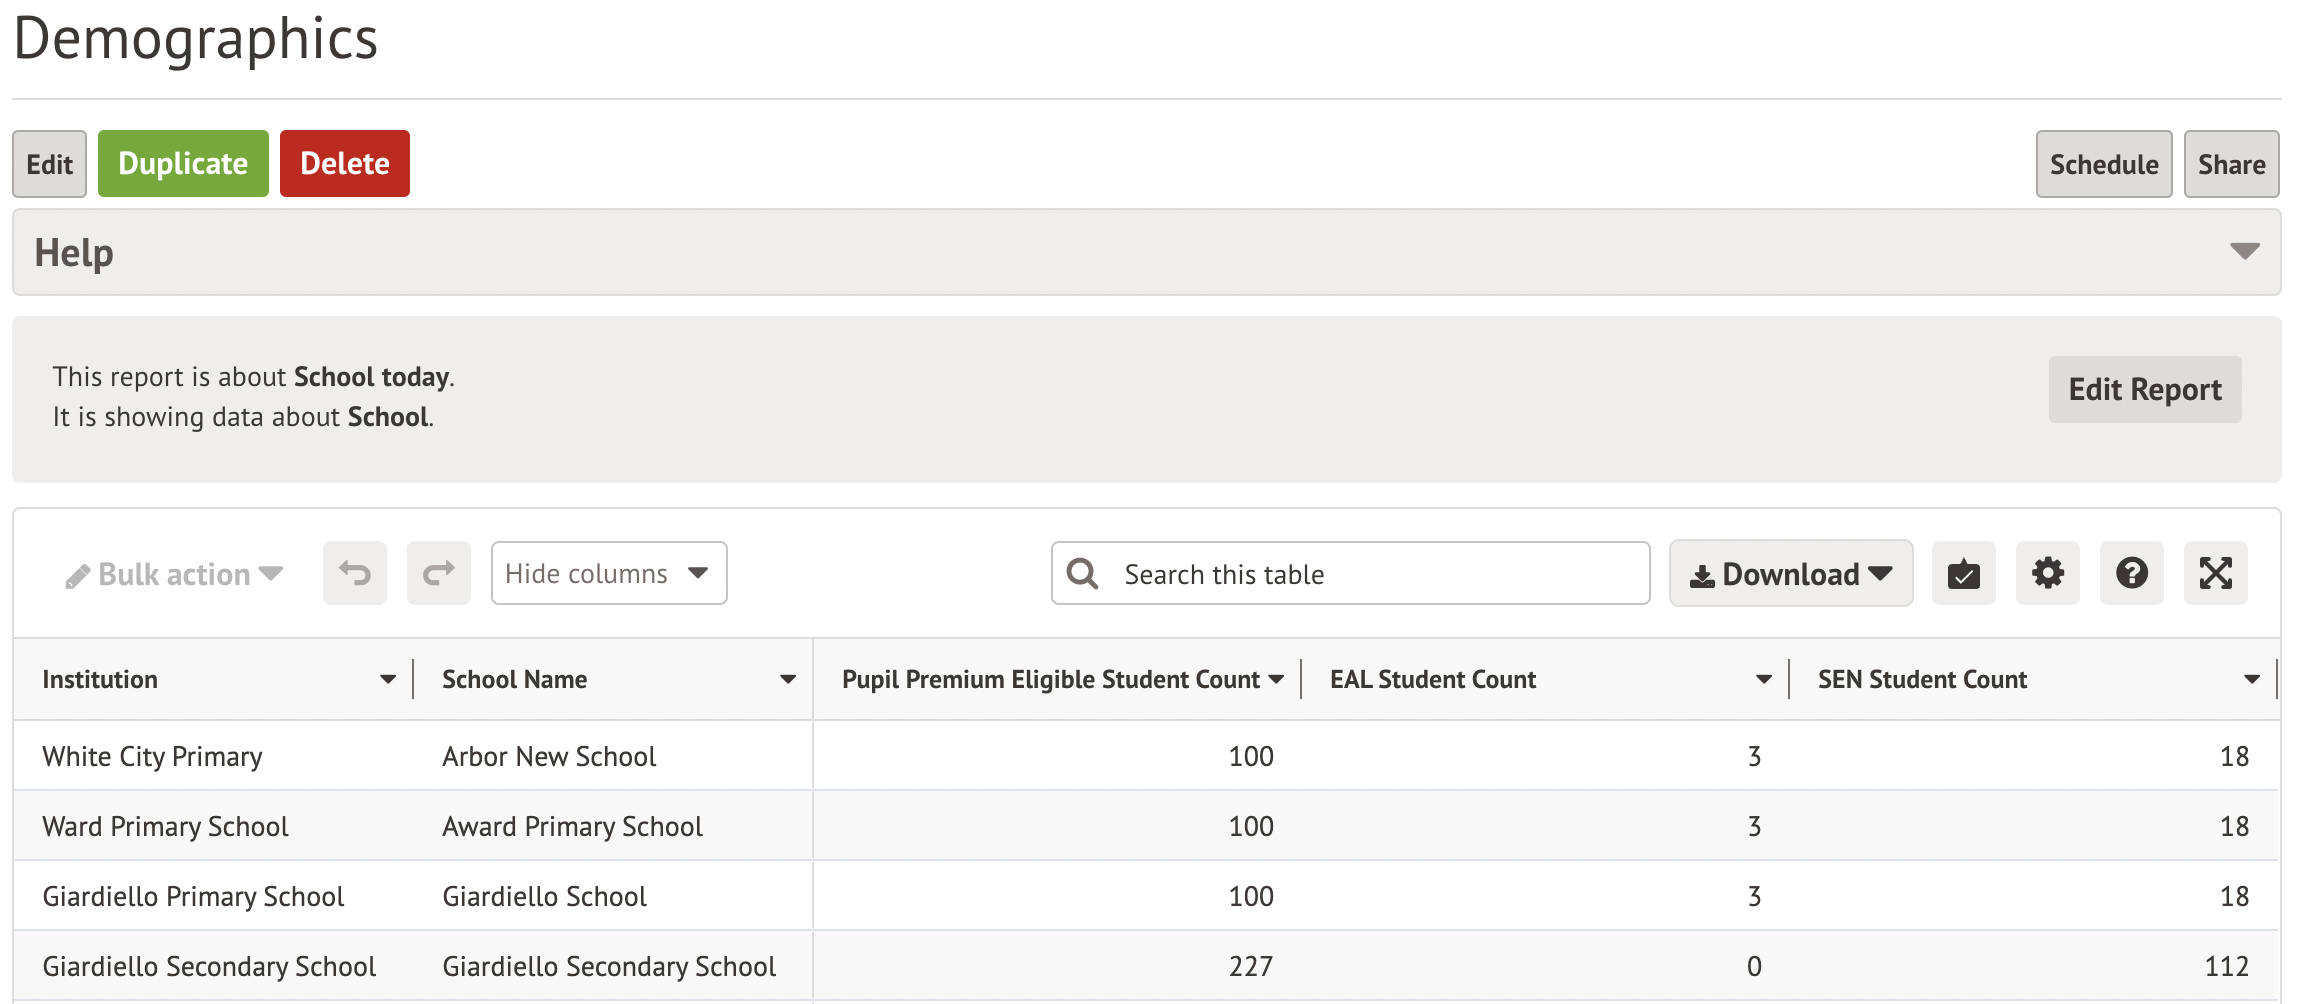Click the red Delete button

pos(344,164)
